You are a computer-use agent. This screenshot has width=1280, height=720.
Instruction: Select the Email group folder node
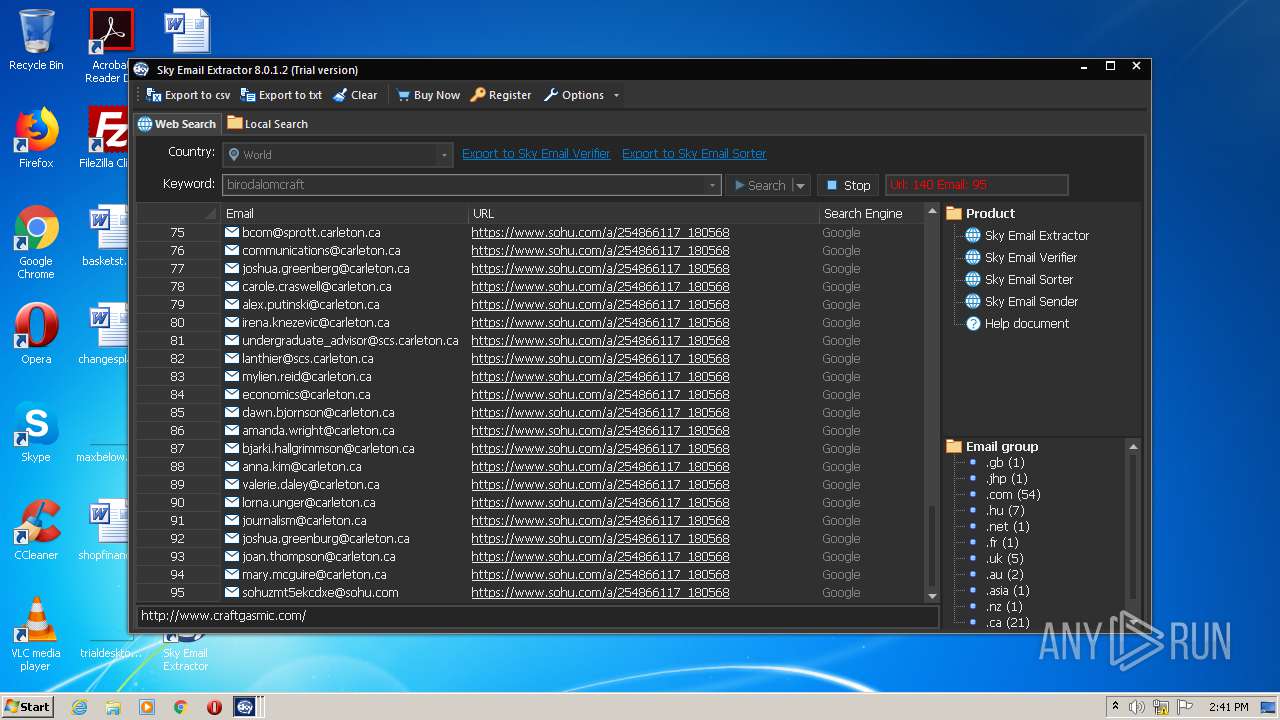click(x=993, y=447)
